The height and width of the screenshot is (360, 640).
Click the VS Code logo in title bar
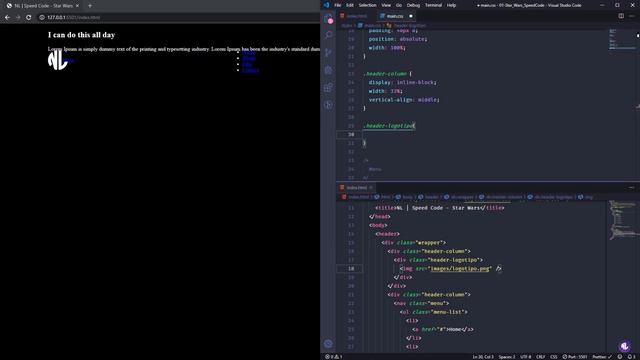pyautogui.click(x=327, y=5)
